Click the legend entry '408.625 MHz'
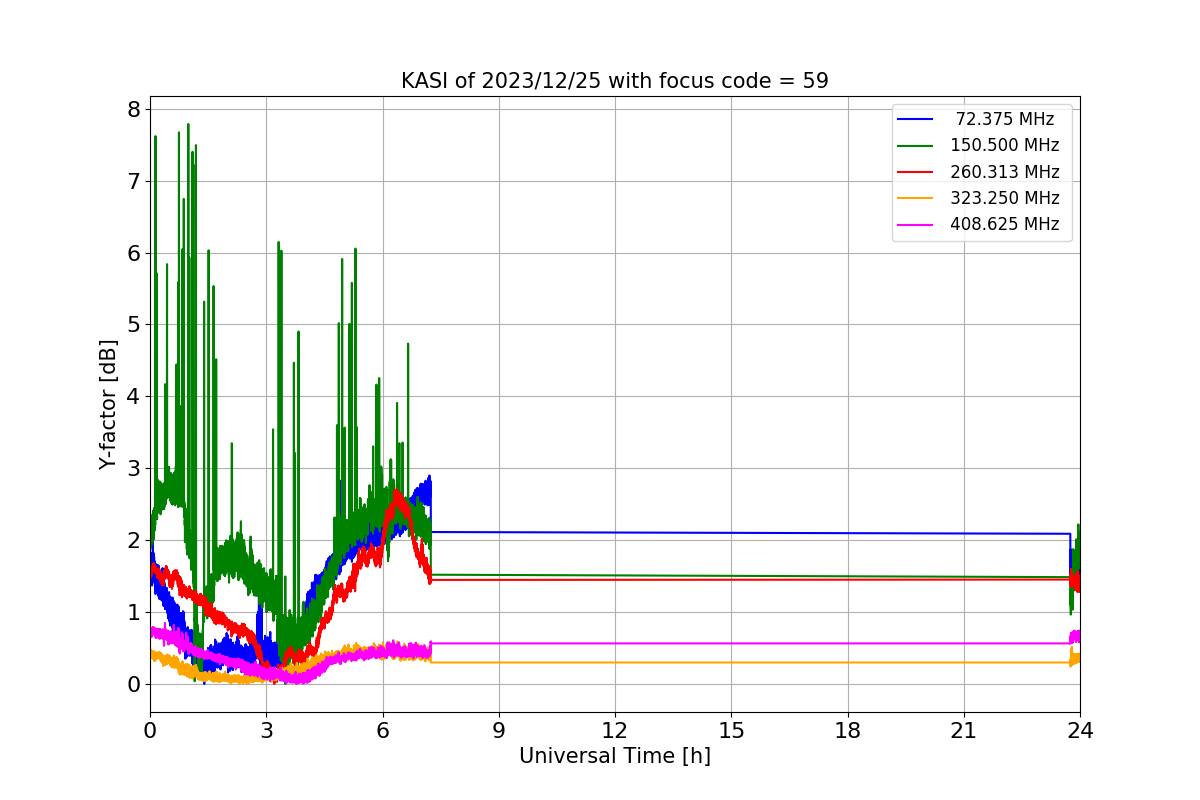This screenshot has height=800, width=1200. pyautogui.click(x=1005, y=224)
